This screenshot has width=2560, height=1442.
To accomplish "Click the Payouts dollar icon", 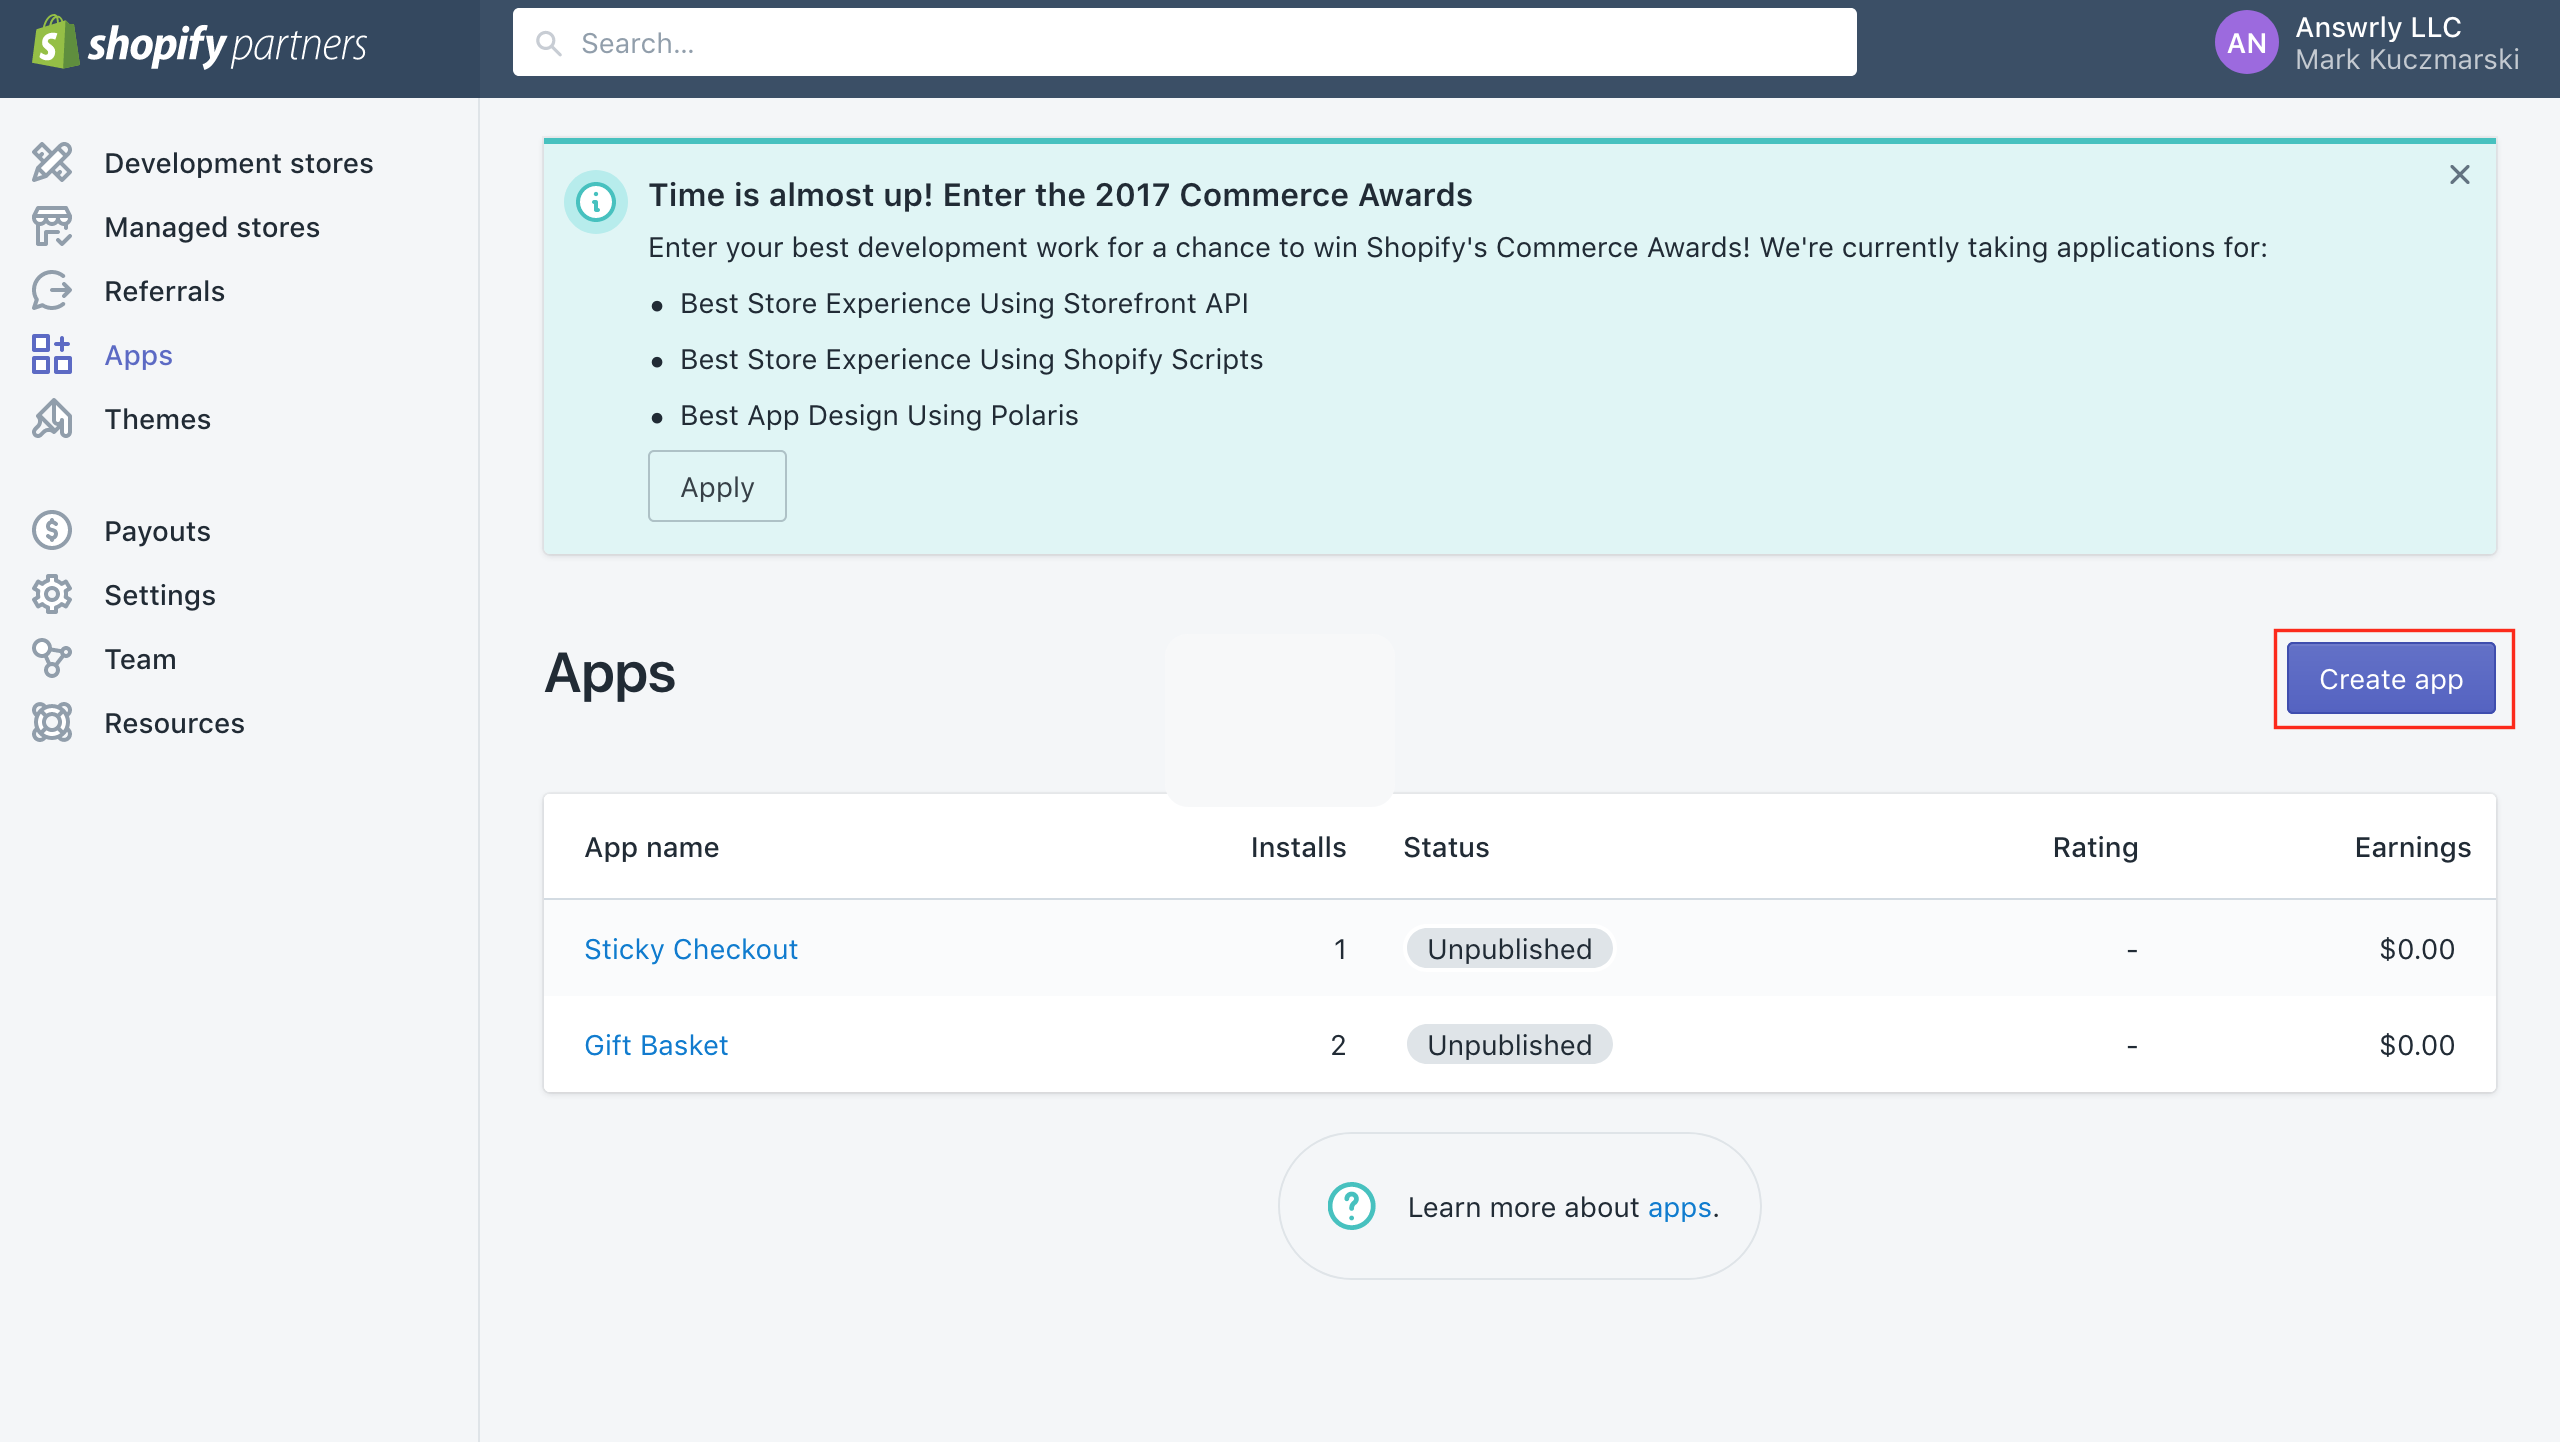I will (x=52, y=531).
